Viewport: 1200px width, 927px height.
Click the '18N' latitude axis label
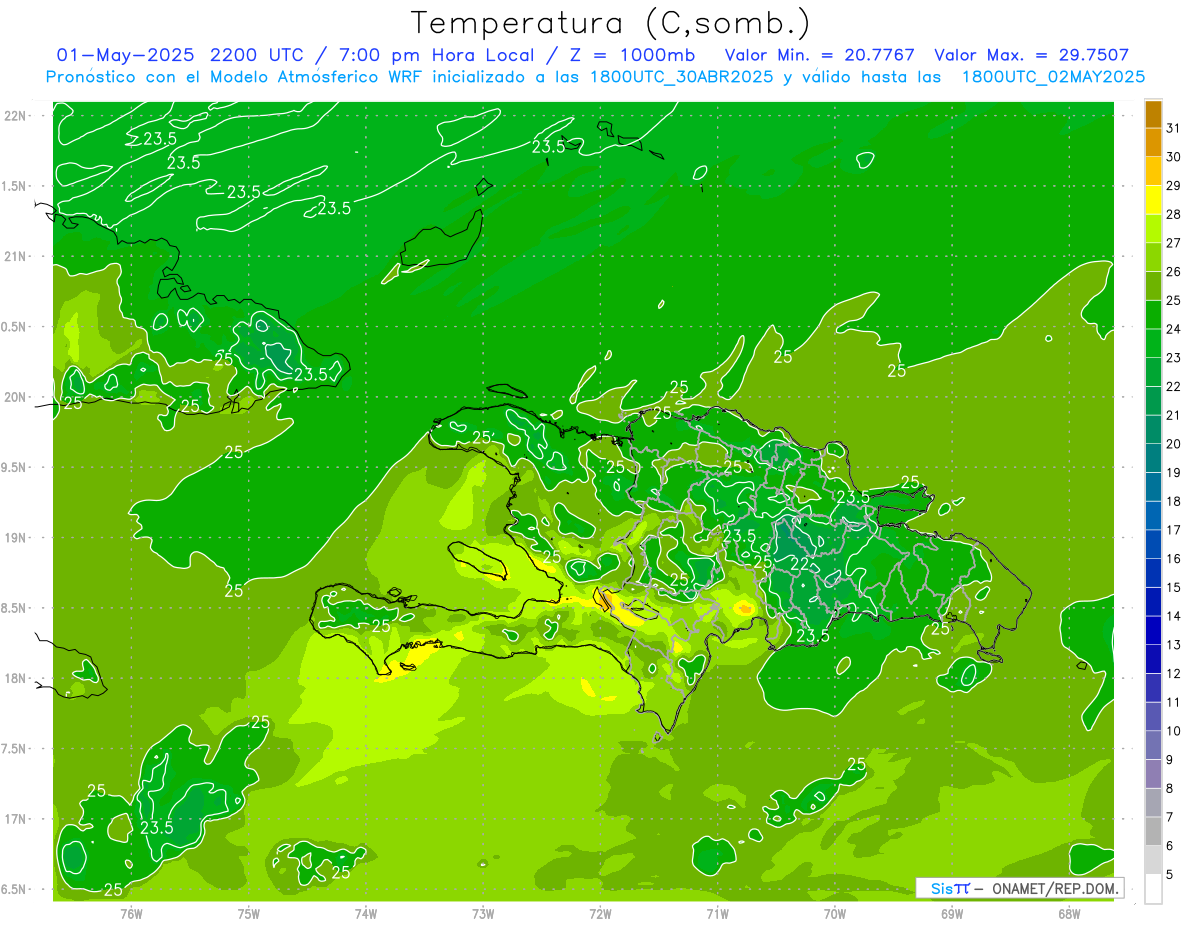[16, 678]
